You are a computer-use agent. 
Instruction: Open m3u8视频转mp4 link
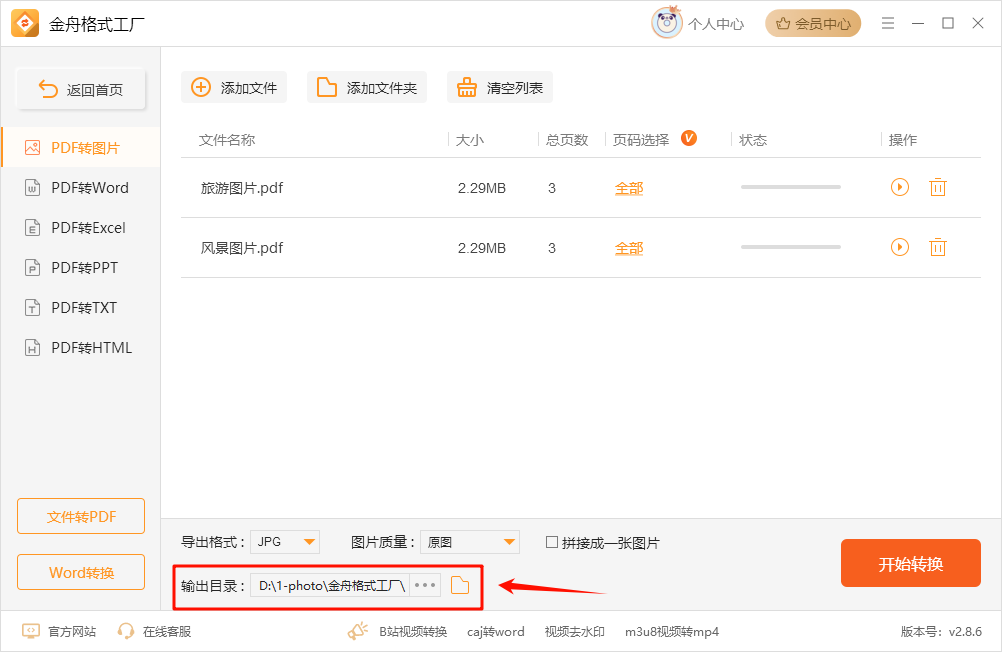click(x=672, y=632)
